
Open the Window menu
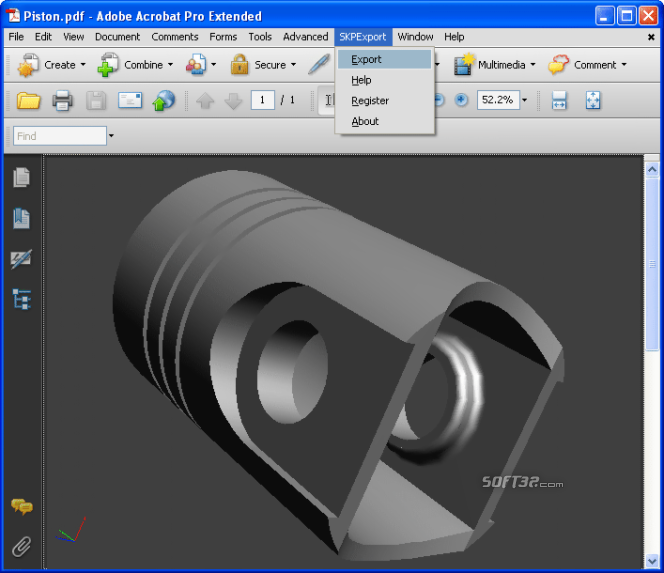pyautogui.click(x=415, y=37)
